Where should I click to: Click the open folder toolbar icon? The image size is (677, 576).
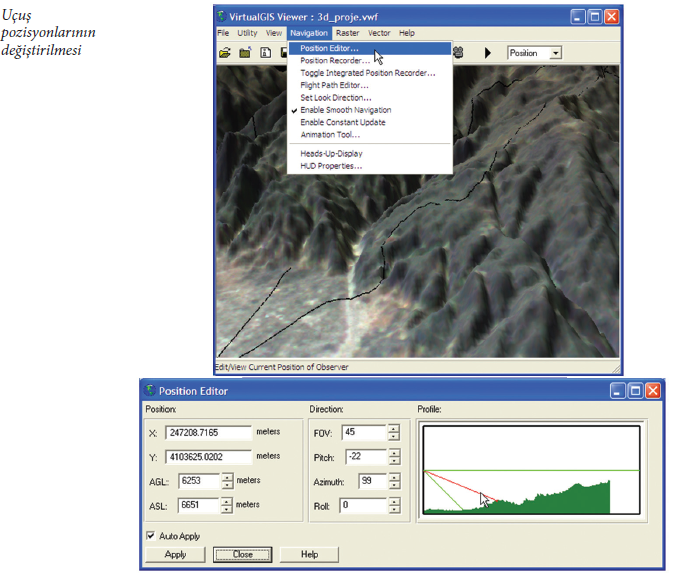(x=225, y=52)
